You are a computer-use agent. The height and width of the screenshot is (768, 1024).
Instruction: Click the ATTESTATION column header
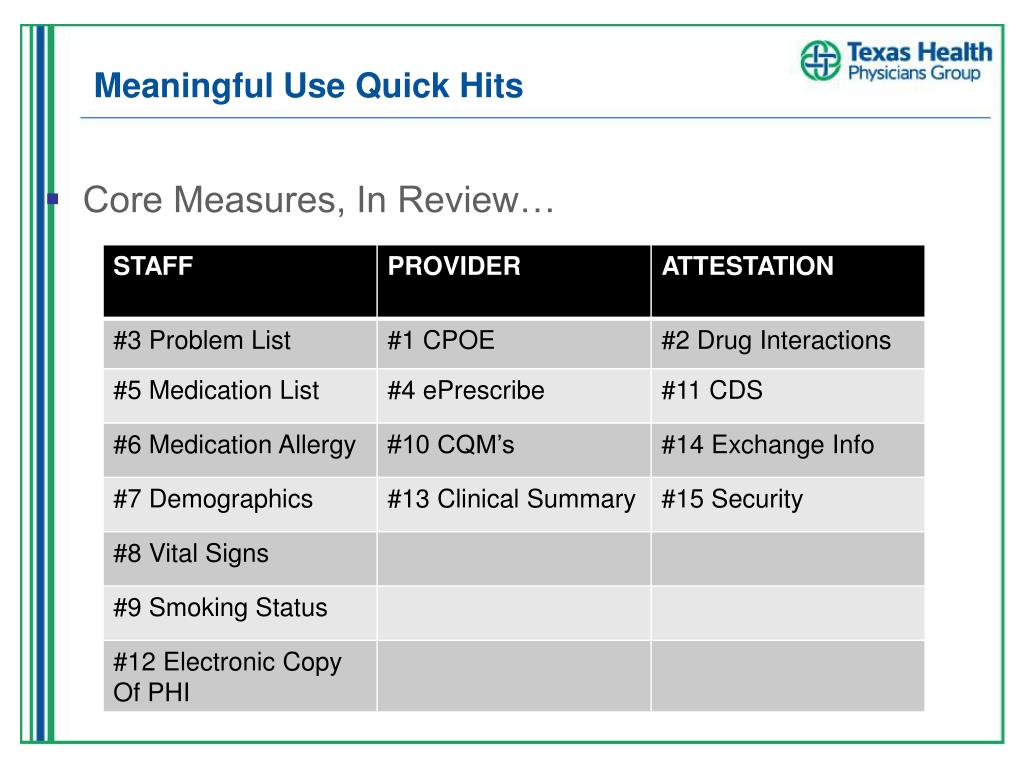(x=788, y=281)
